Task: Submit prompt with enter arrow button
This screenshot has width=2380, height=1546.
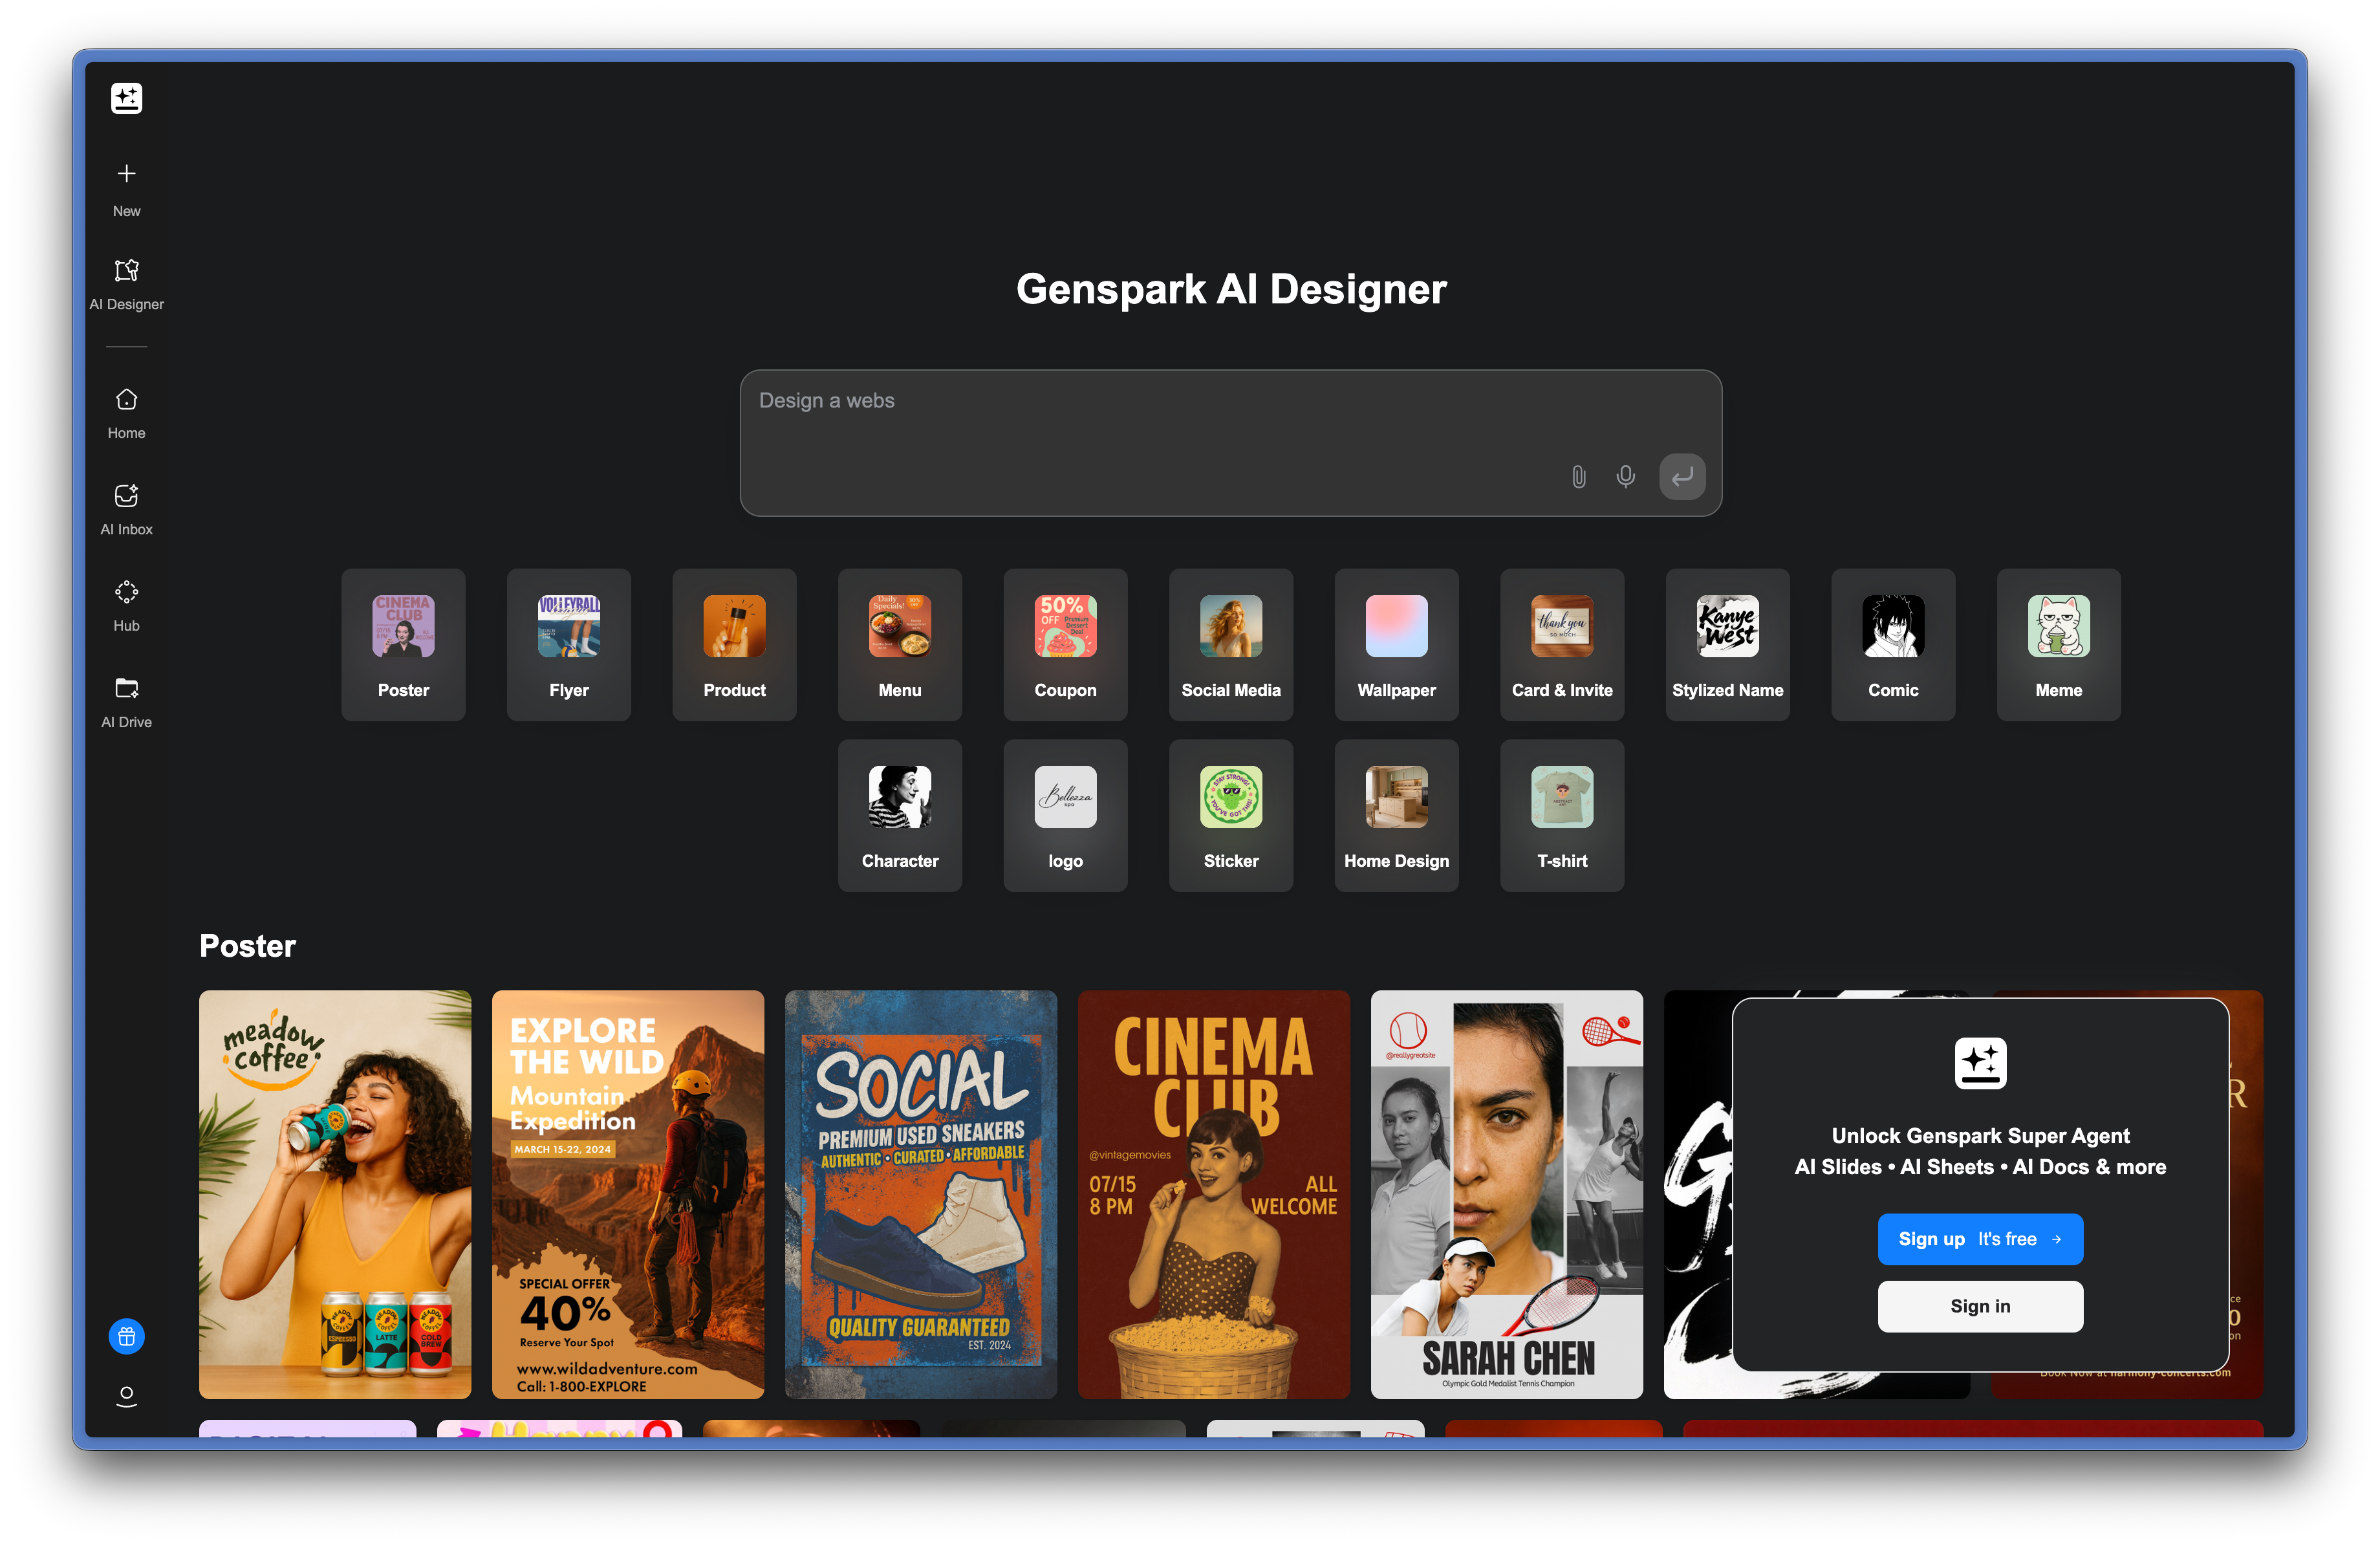Action: (1682, 477)
